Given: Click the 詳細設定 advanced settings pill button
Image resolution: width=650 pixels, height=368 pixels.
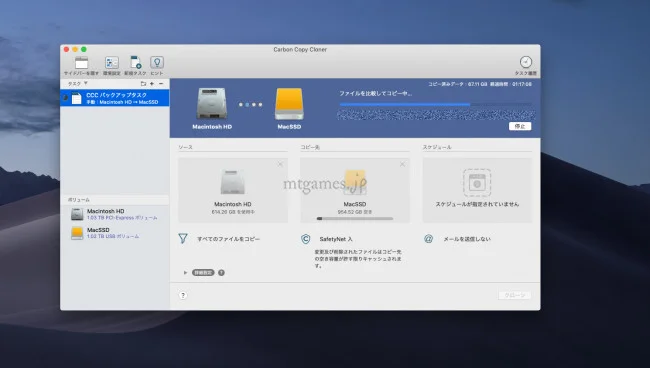Looking at the screenshot, I should click(x=203, y=273).
